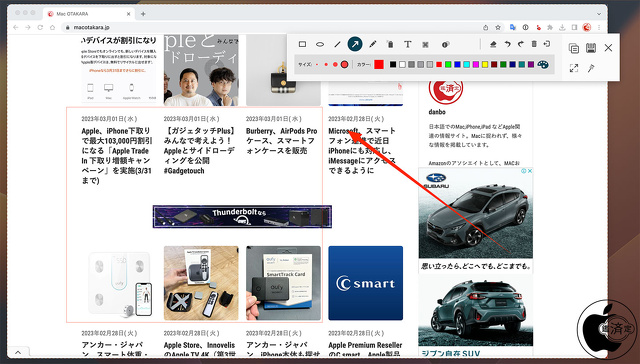Bookmark this page with star icon
This screenshot has width=640, height=364.
(x=498, y=27)
